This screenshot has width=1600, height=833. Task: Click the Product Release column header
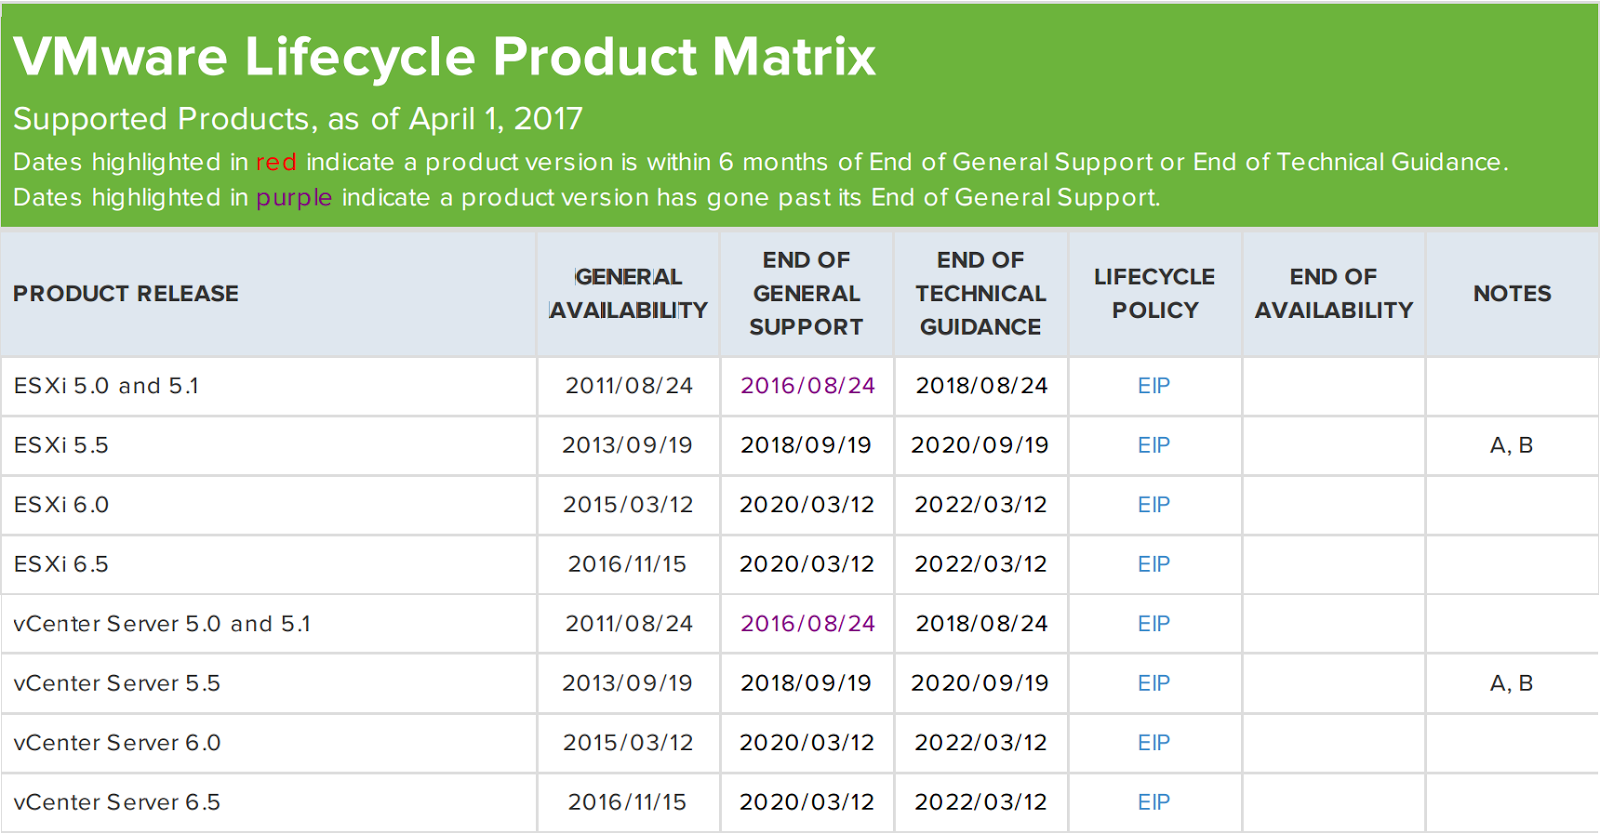coord(126,294)
